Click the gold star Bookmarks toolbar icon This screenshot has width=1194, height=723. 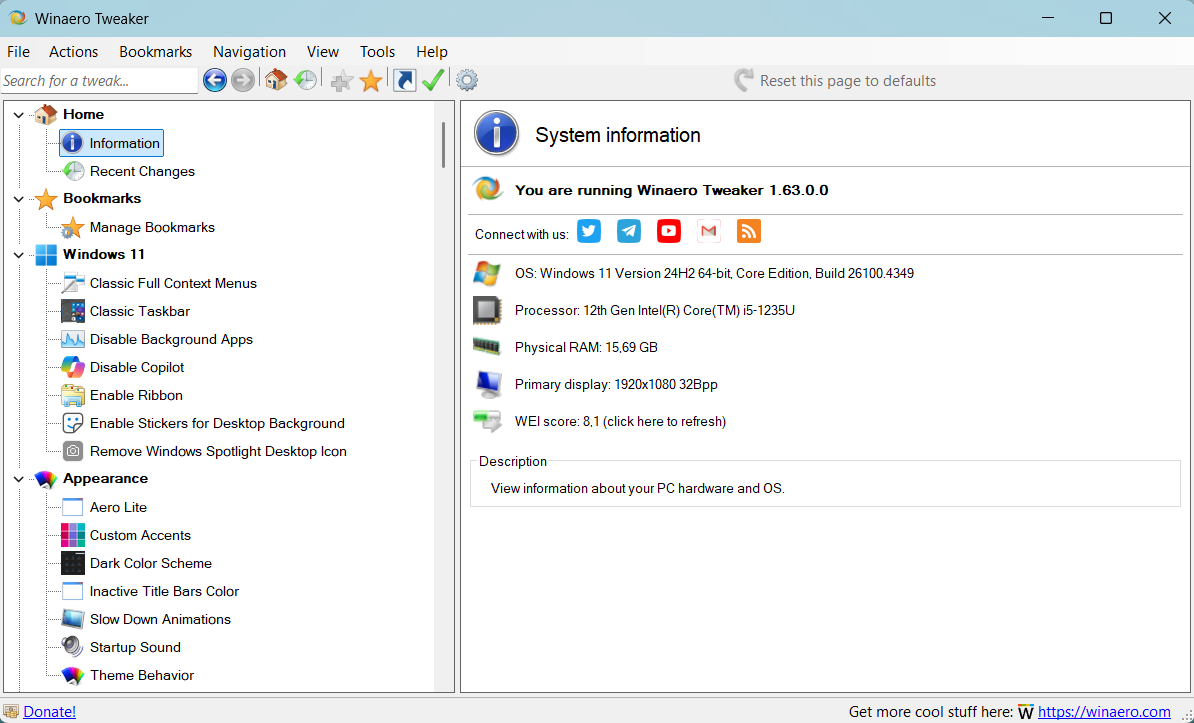click(371, 81)
